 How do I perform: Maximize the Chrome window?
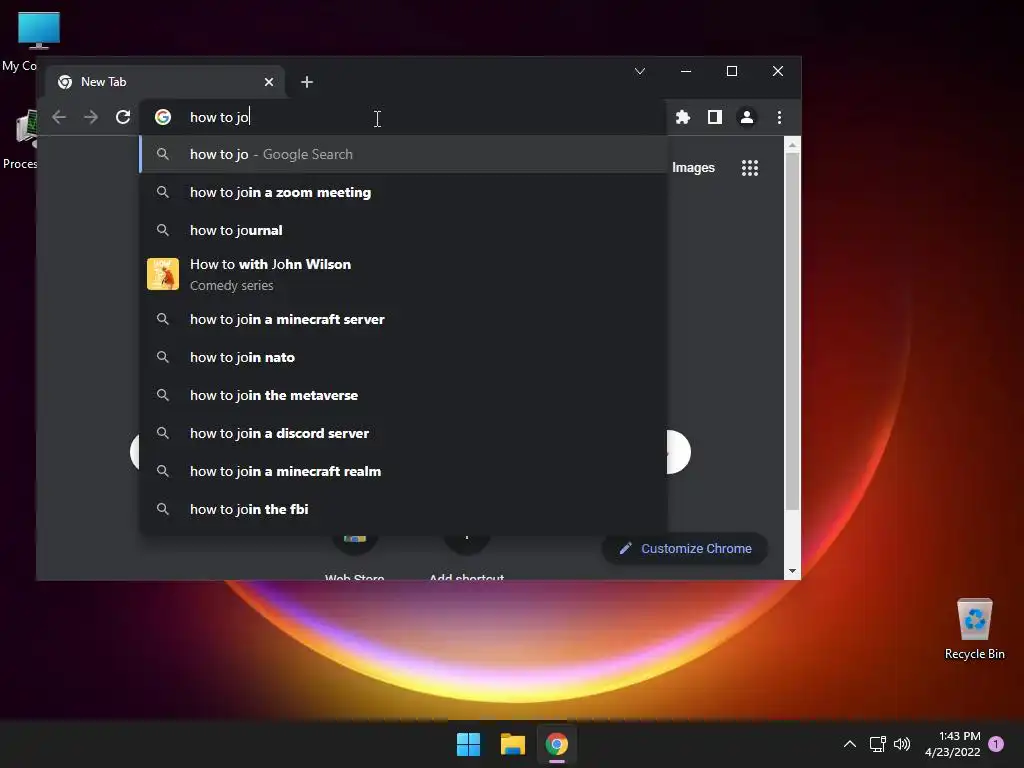tap(732, 71)
